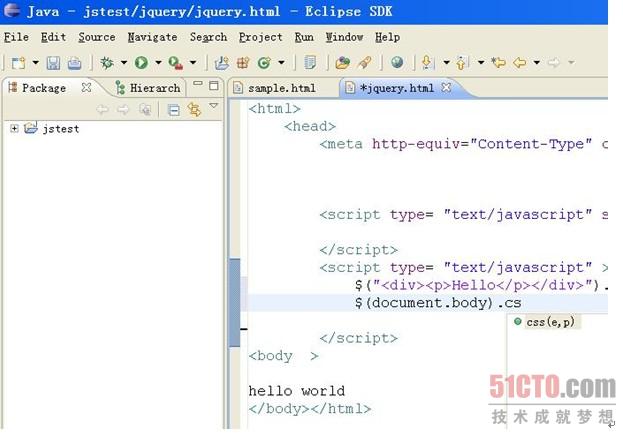This screenshot has height=433, width=623.
Task: Click the globe web browser icon
Action: (397, 62)
